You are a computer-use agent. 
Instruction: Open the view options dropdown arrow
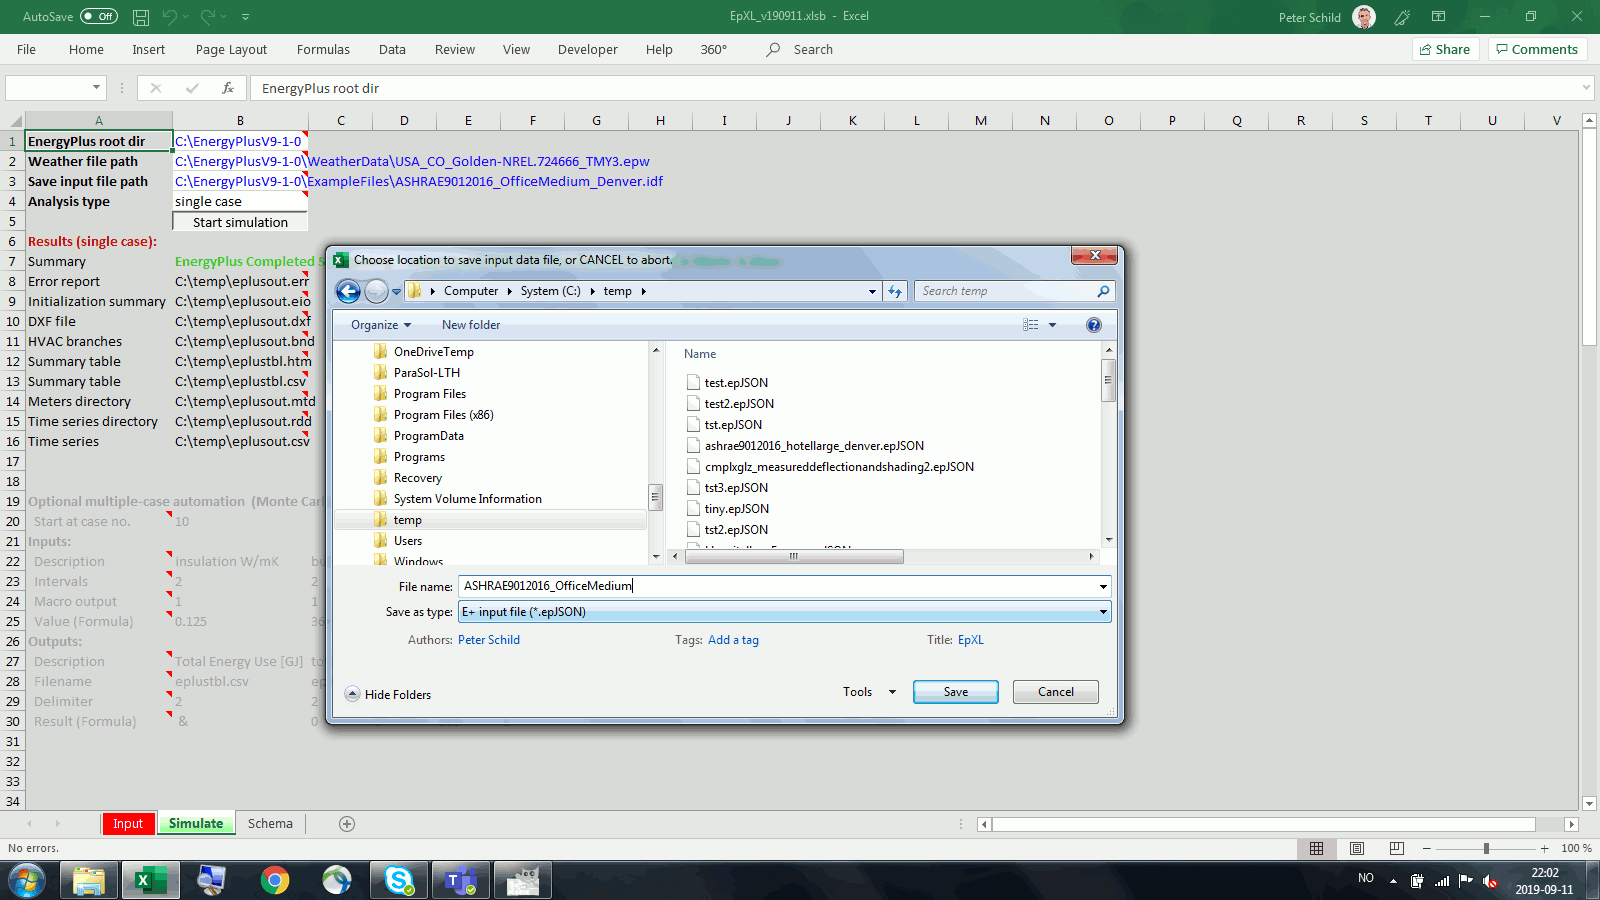(x=1052, y=325)
